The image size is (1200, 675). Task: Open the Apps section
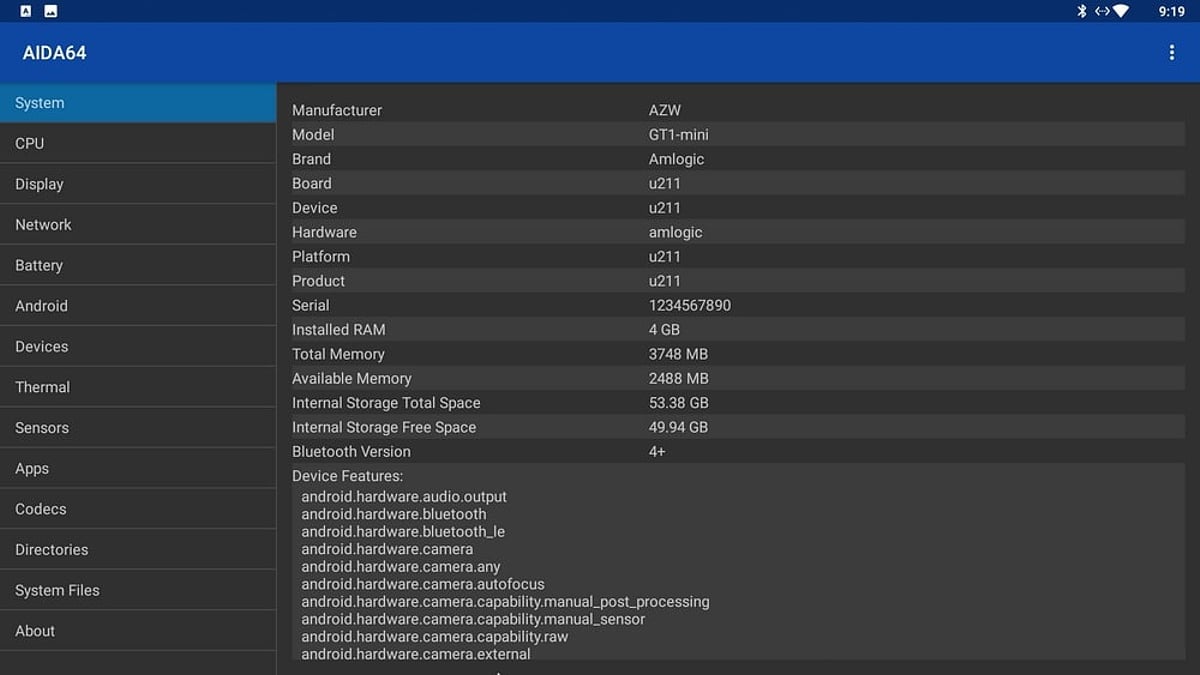point(138,468)
